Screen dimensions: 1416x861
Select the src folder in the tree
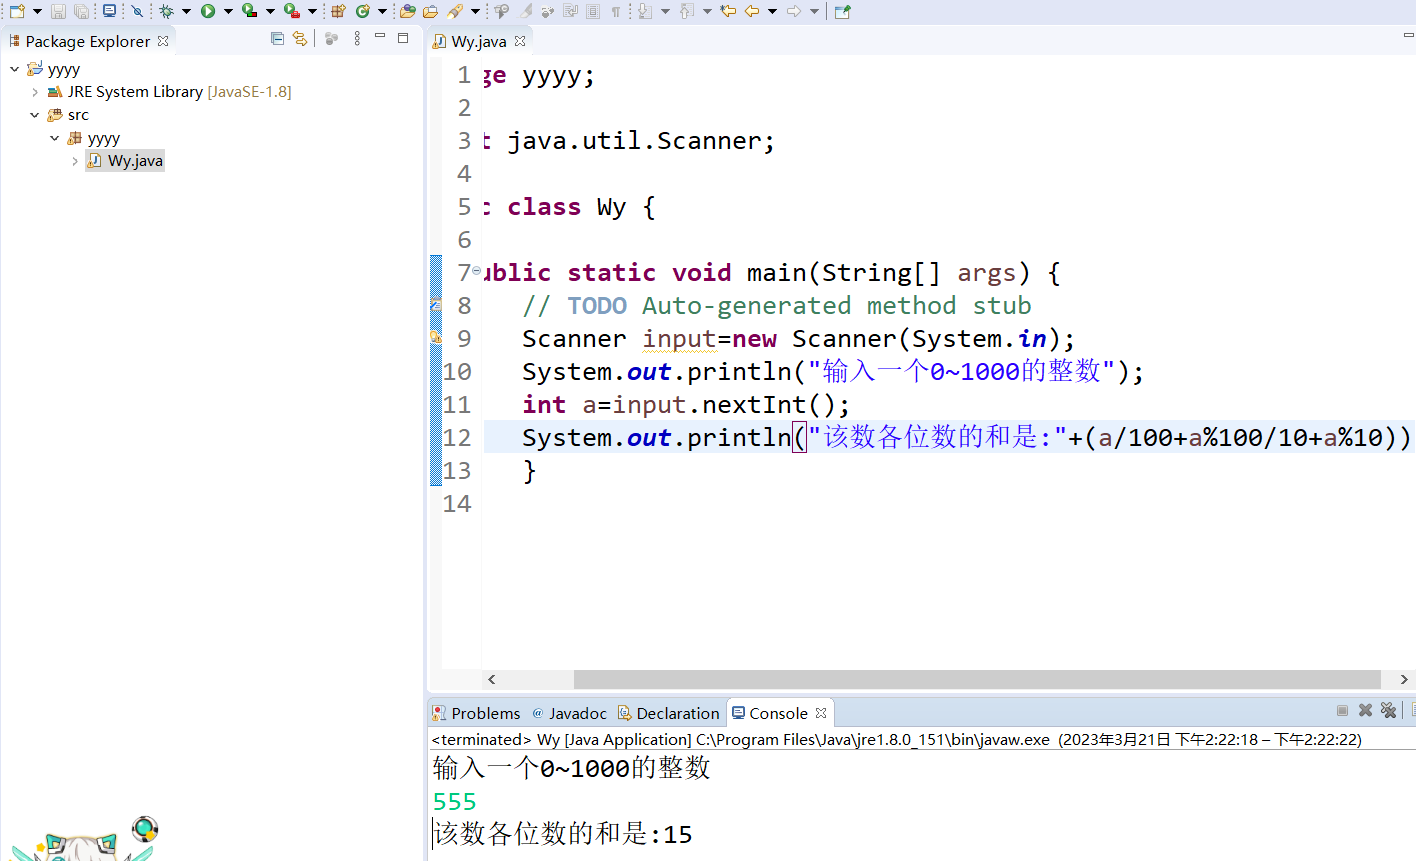[68, 115]
